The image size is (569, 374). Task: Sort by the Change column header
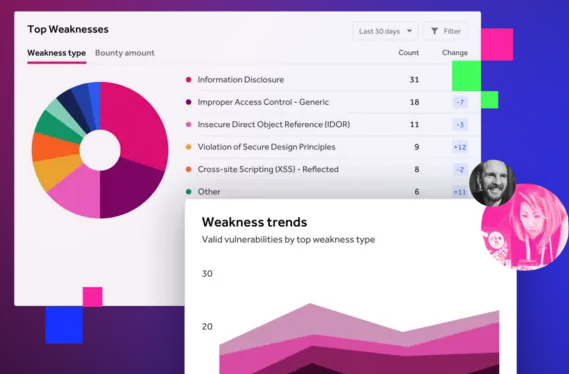(455, 53)
